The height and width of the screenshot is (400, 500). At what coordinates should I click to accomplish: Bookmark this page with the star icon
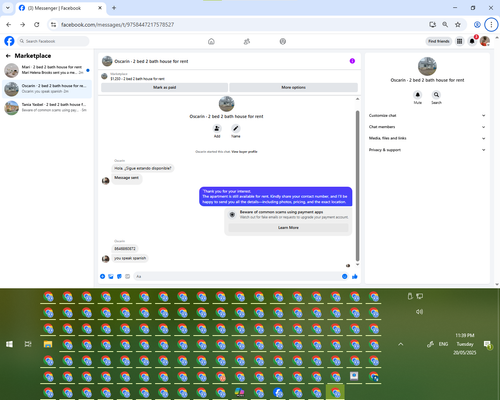tap(458, 25)
